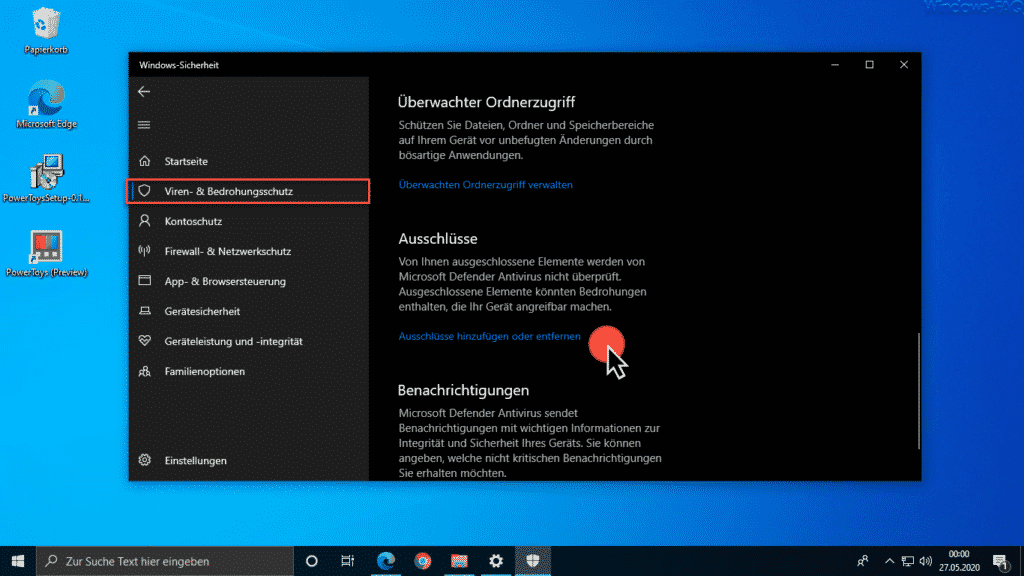Image resolution: width=1024 pixels, height=576 pixels.
Task: Click the Firewall antenna icon
Action: (145, 251)
